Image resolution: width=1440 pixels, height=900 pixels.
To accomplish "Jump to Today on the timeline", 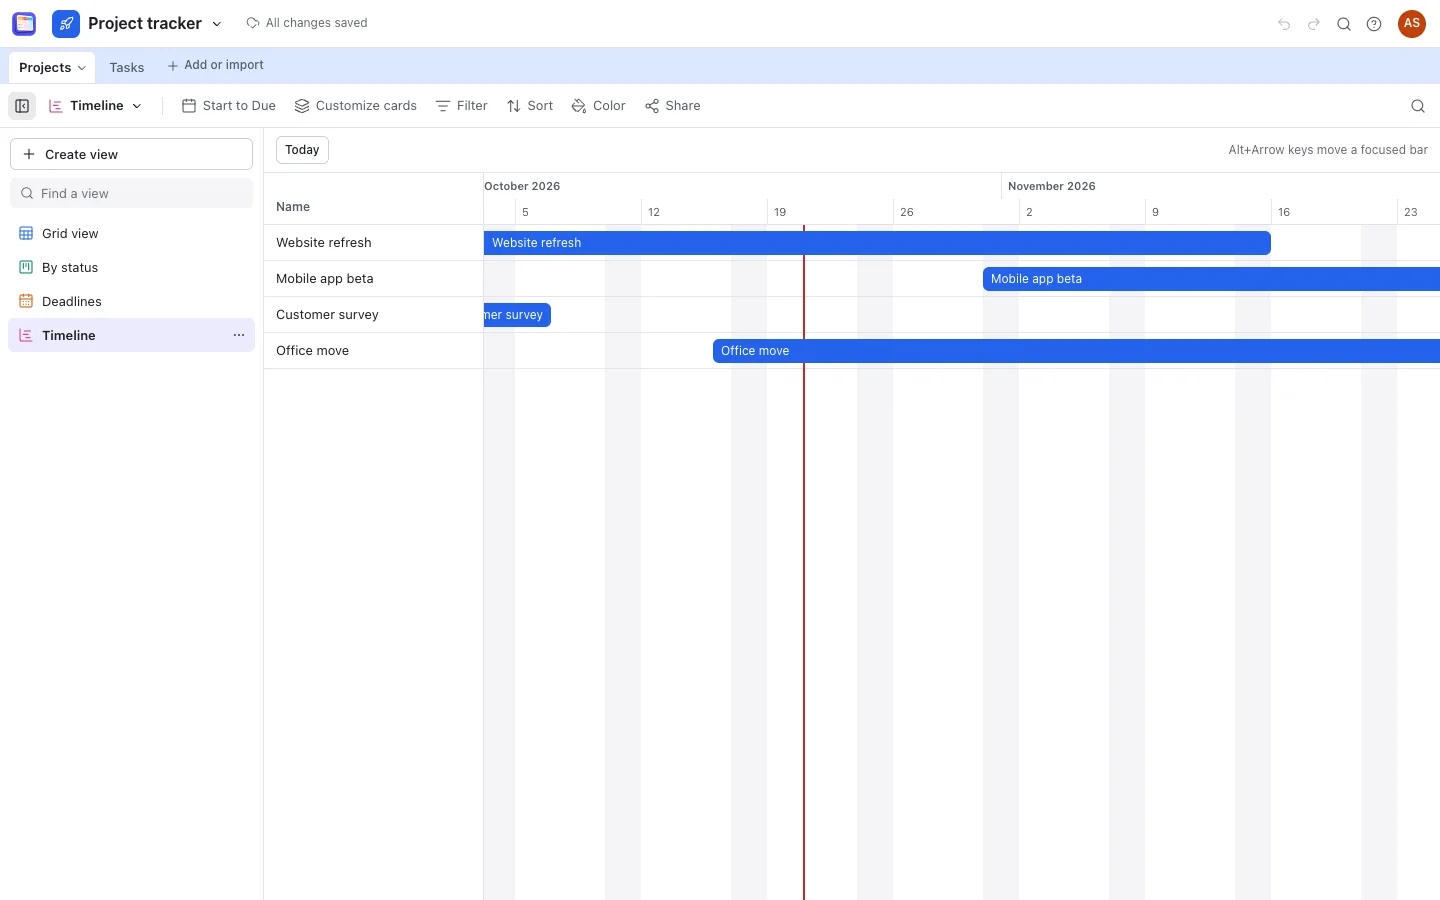I will (x=302, y=150).
